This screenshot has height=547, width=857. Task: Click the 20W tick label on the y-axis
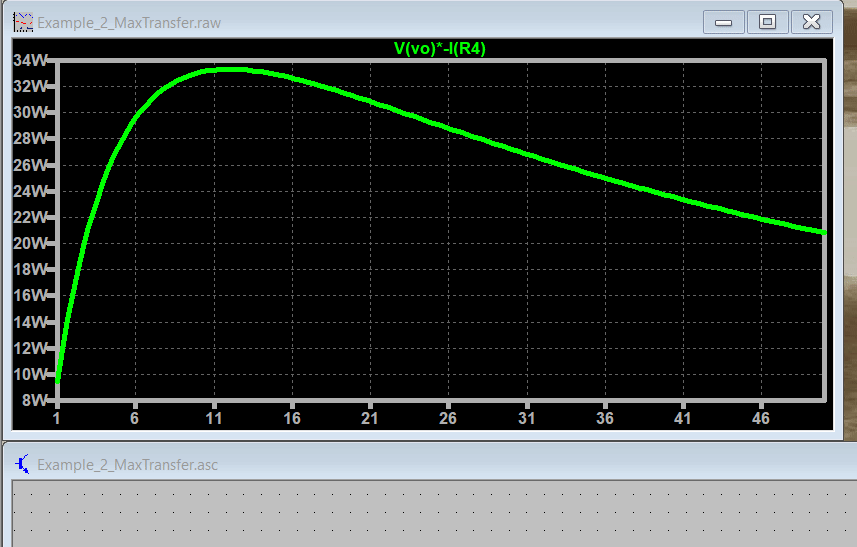coord(30,243)
